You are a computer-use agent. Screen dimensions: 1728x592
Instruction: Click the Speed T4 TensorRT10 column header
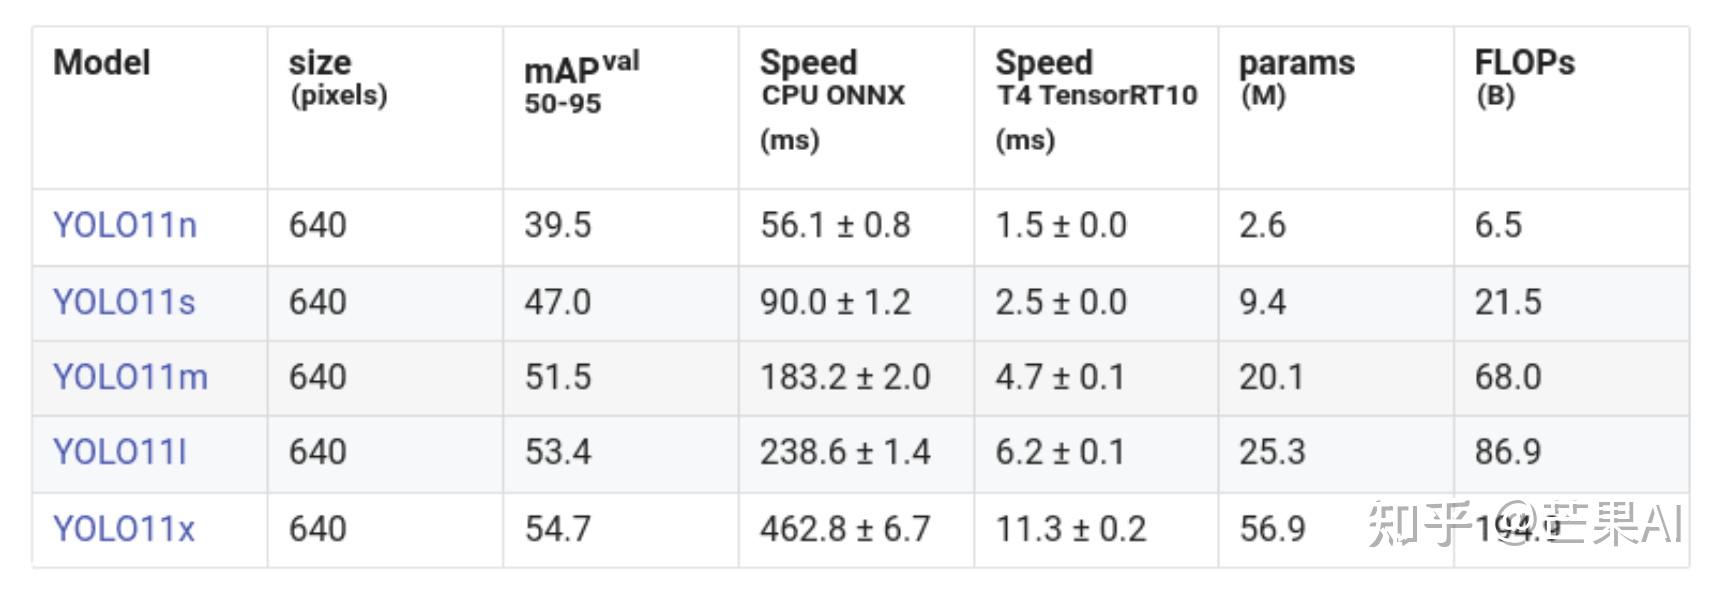pos(1096,100)
